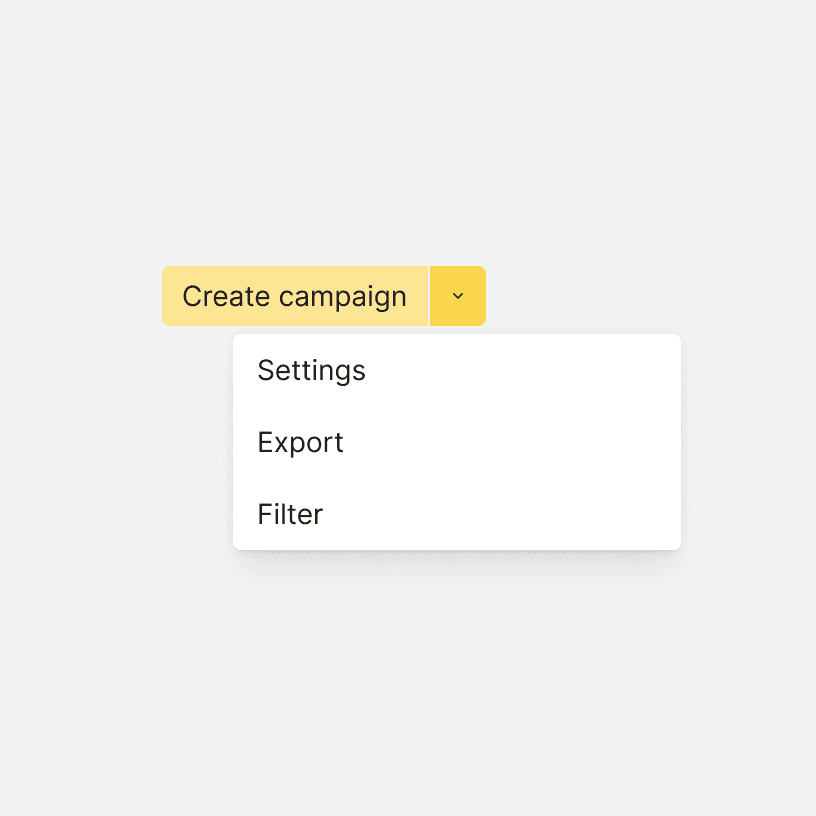816x816 pixels.
Task: Launch campaign creation via the main button
Action: pyautogui.click(x=294, y=296)
